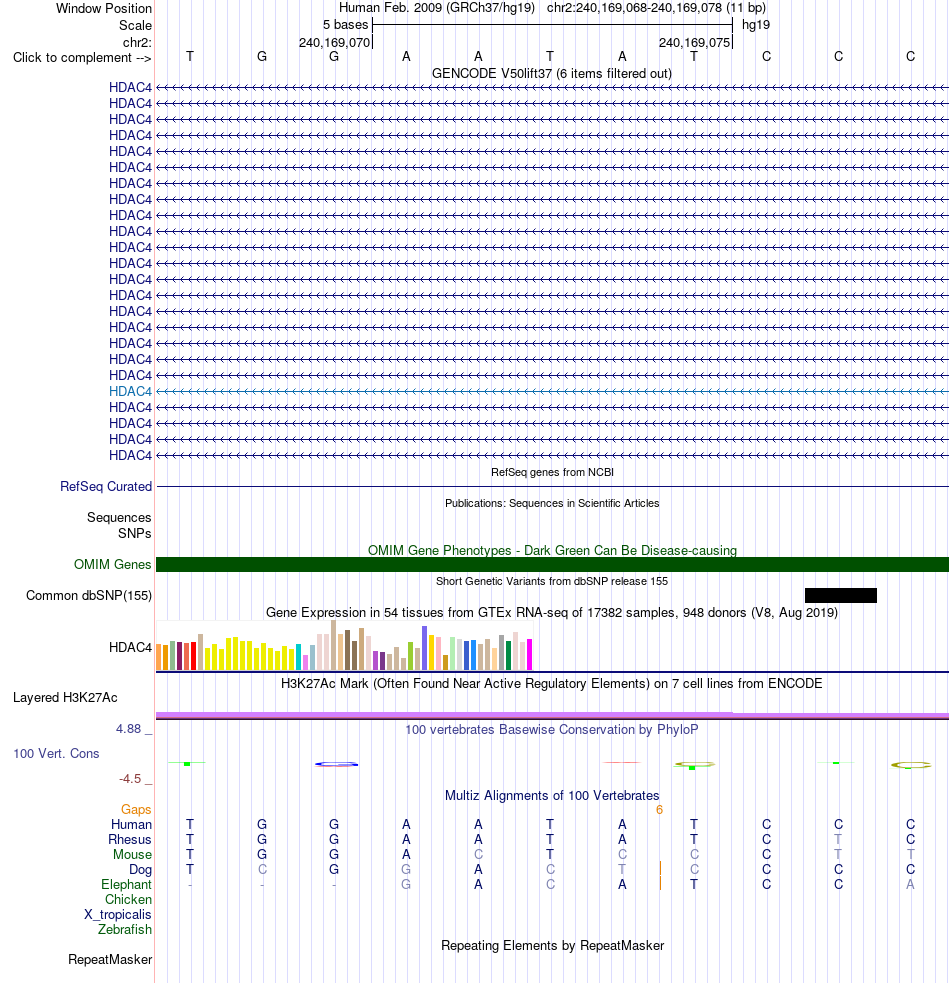The width and height of the screenshot is (950, 983).
Task: Click the HDAC4 label beside the GTEx chart
Action: tap(130, 648)
